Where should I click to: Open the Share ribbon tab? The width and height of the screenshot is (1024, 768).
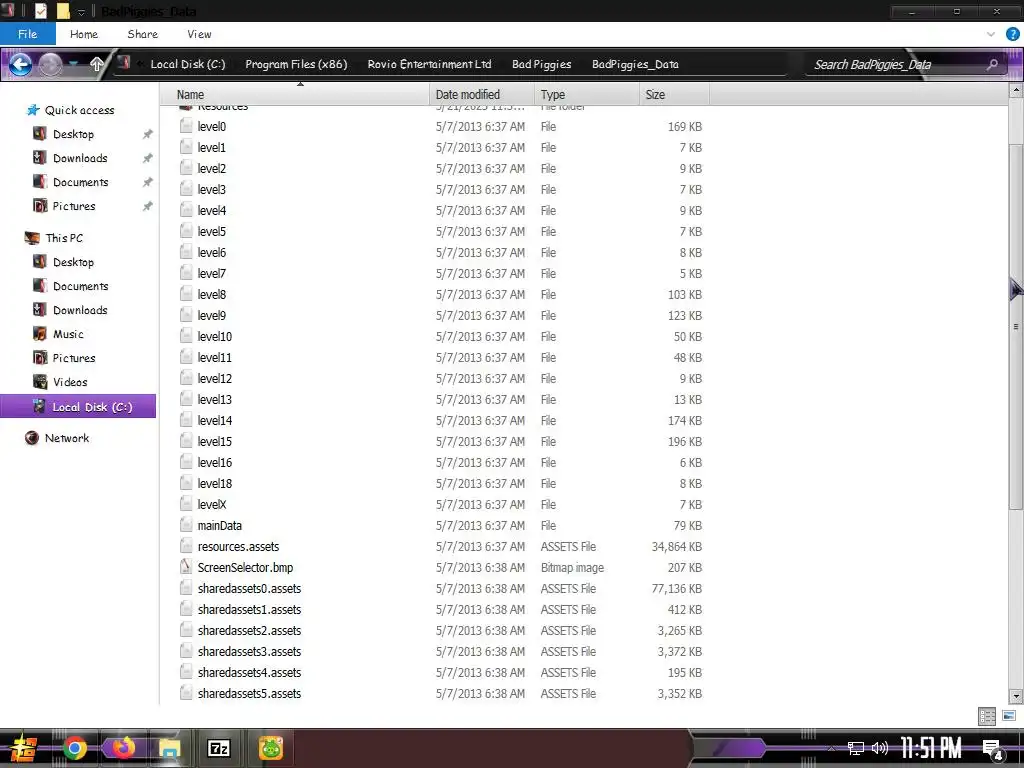142,34
